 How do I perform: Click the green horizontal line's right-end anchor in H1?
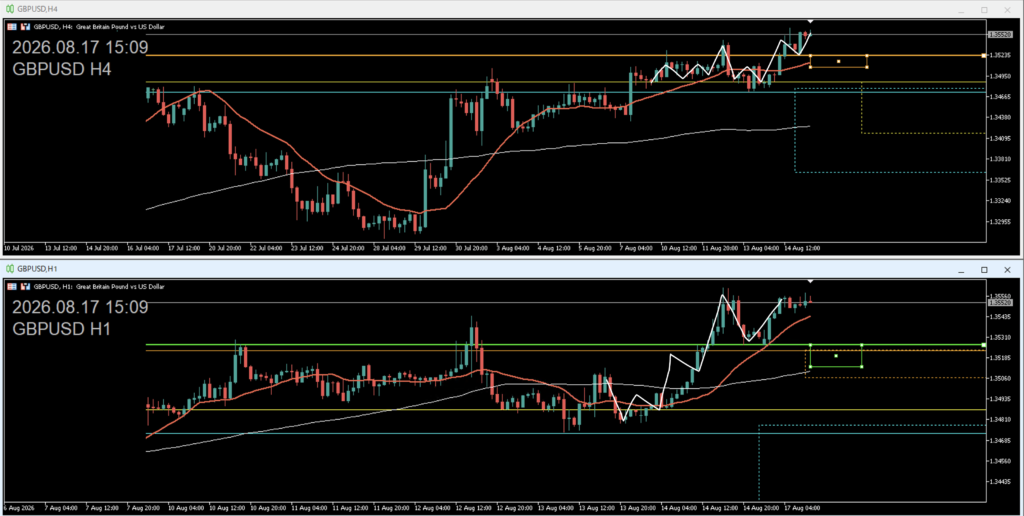[984, 344]
